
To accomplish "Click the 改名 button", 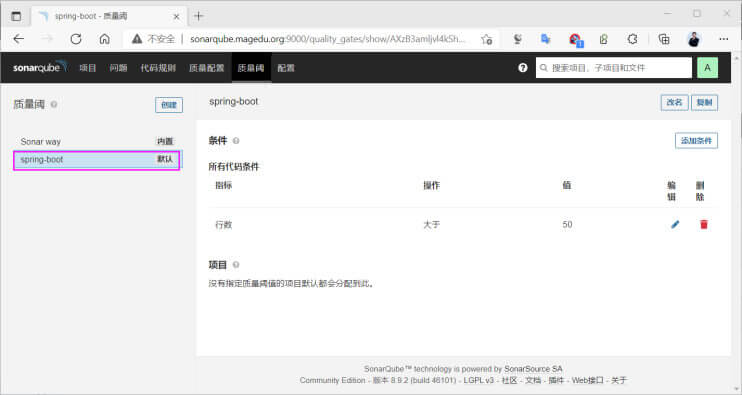I will coord(674,103).
